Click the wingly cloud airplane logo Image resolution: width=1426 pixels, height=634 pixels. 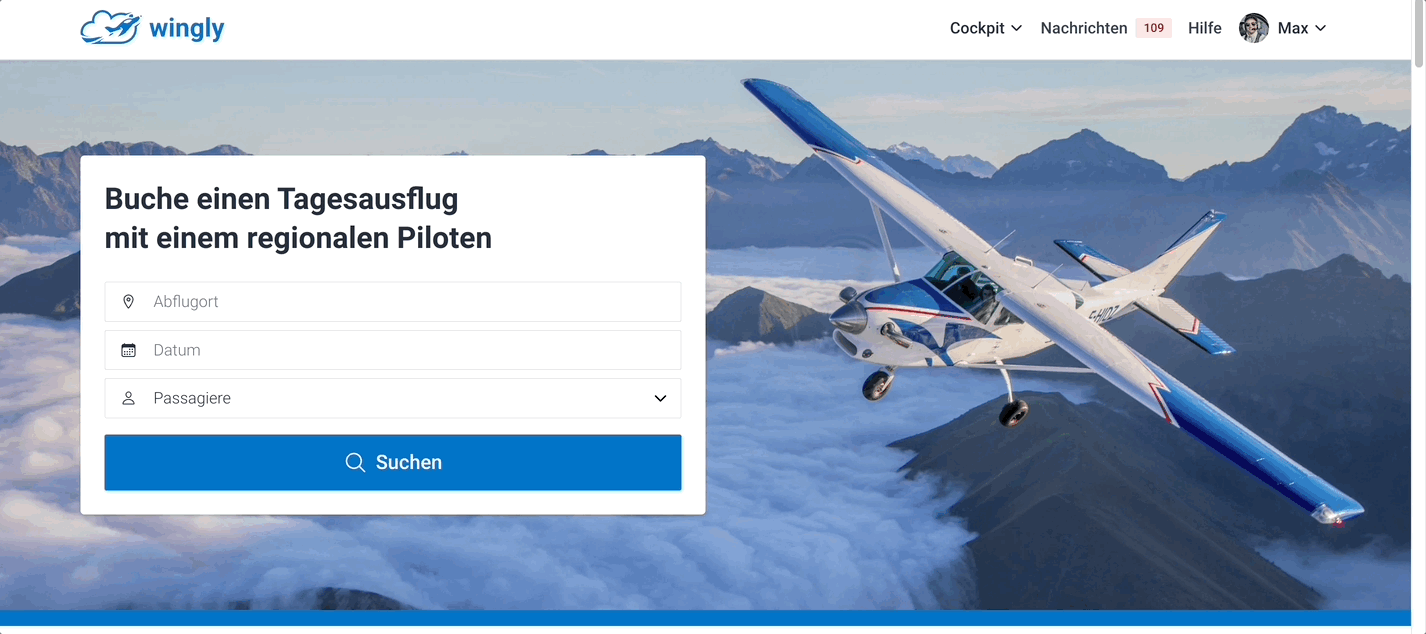point(111,28)
